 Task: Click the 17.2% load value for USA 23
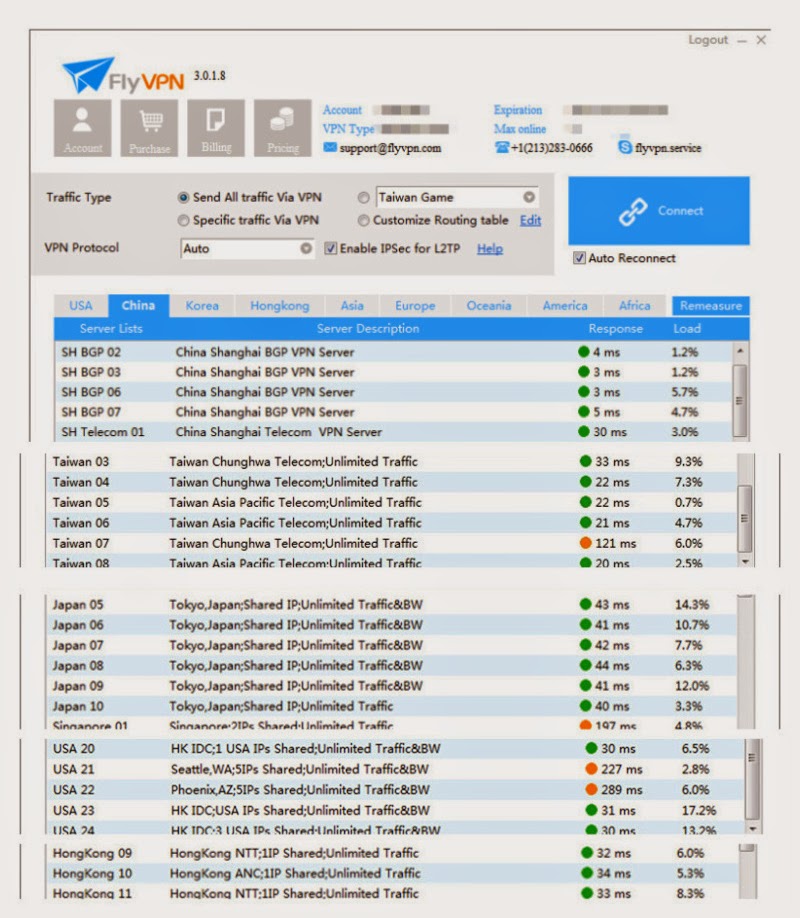coord(699,810)
